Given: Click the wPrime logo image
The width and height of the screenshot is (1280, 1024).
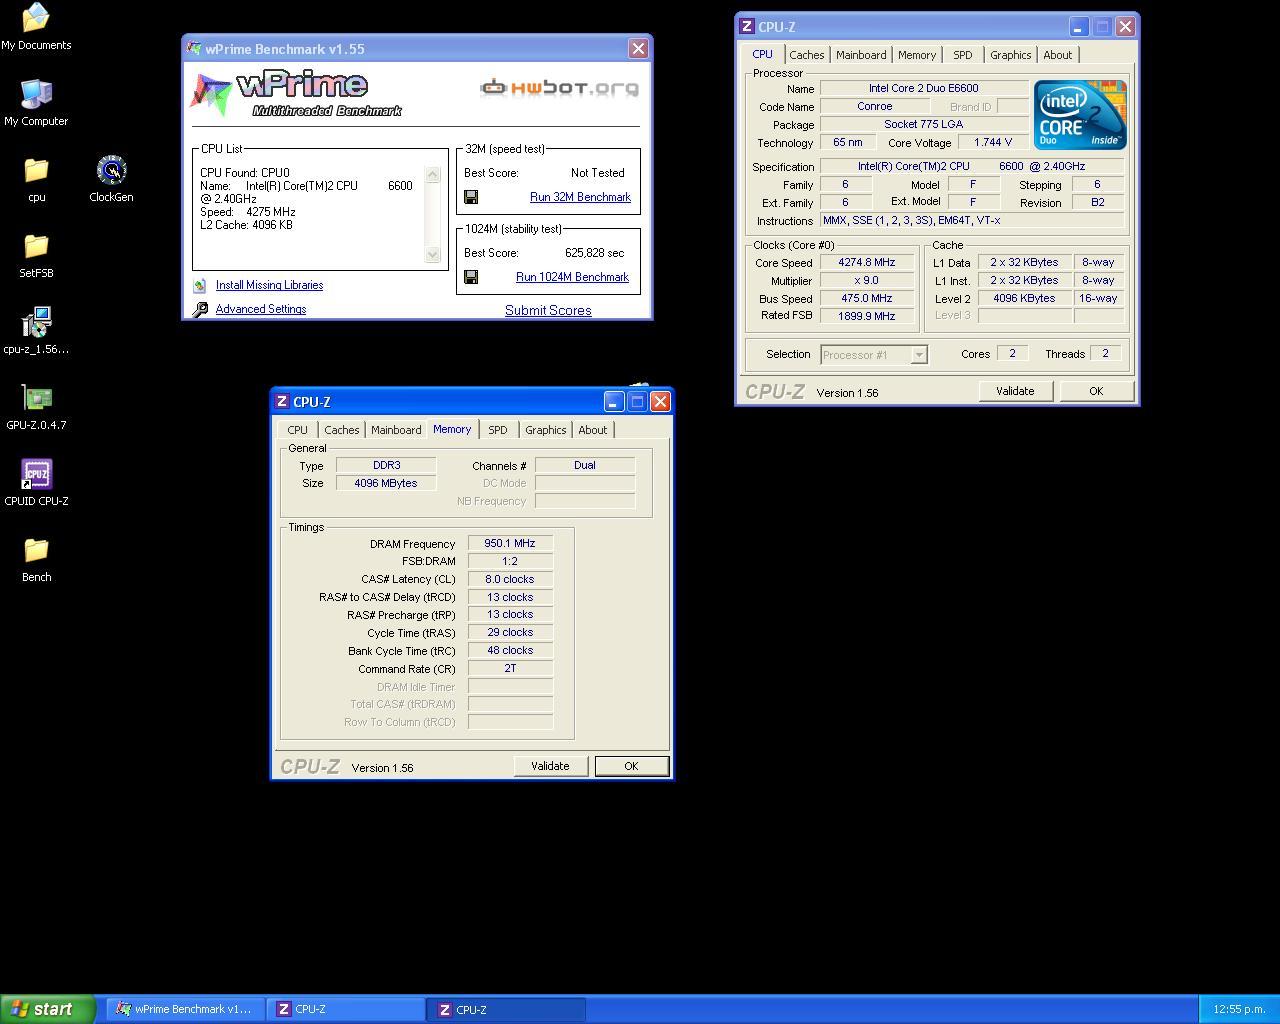Looking at the screenshot, I should click(296, 95).
